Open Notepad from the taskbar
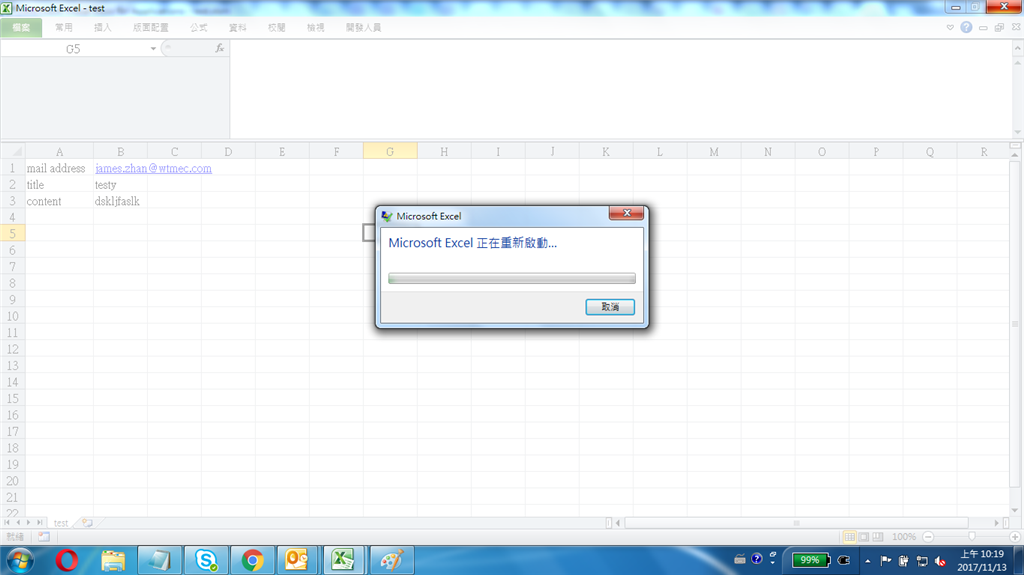Image resolution: width=1024 pixels, height=575 pixels. (159, 560)
